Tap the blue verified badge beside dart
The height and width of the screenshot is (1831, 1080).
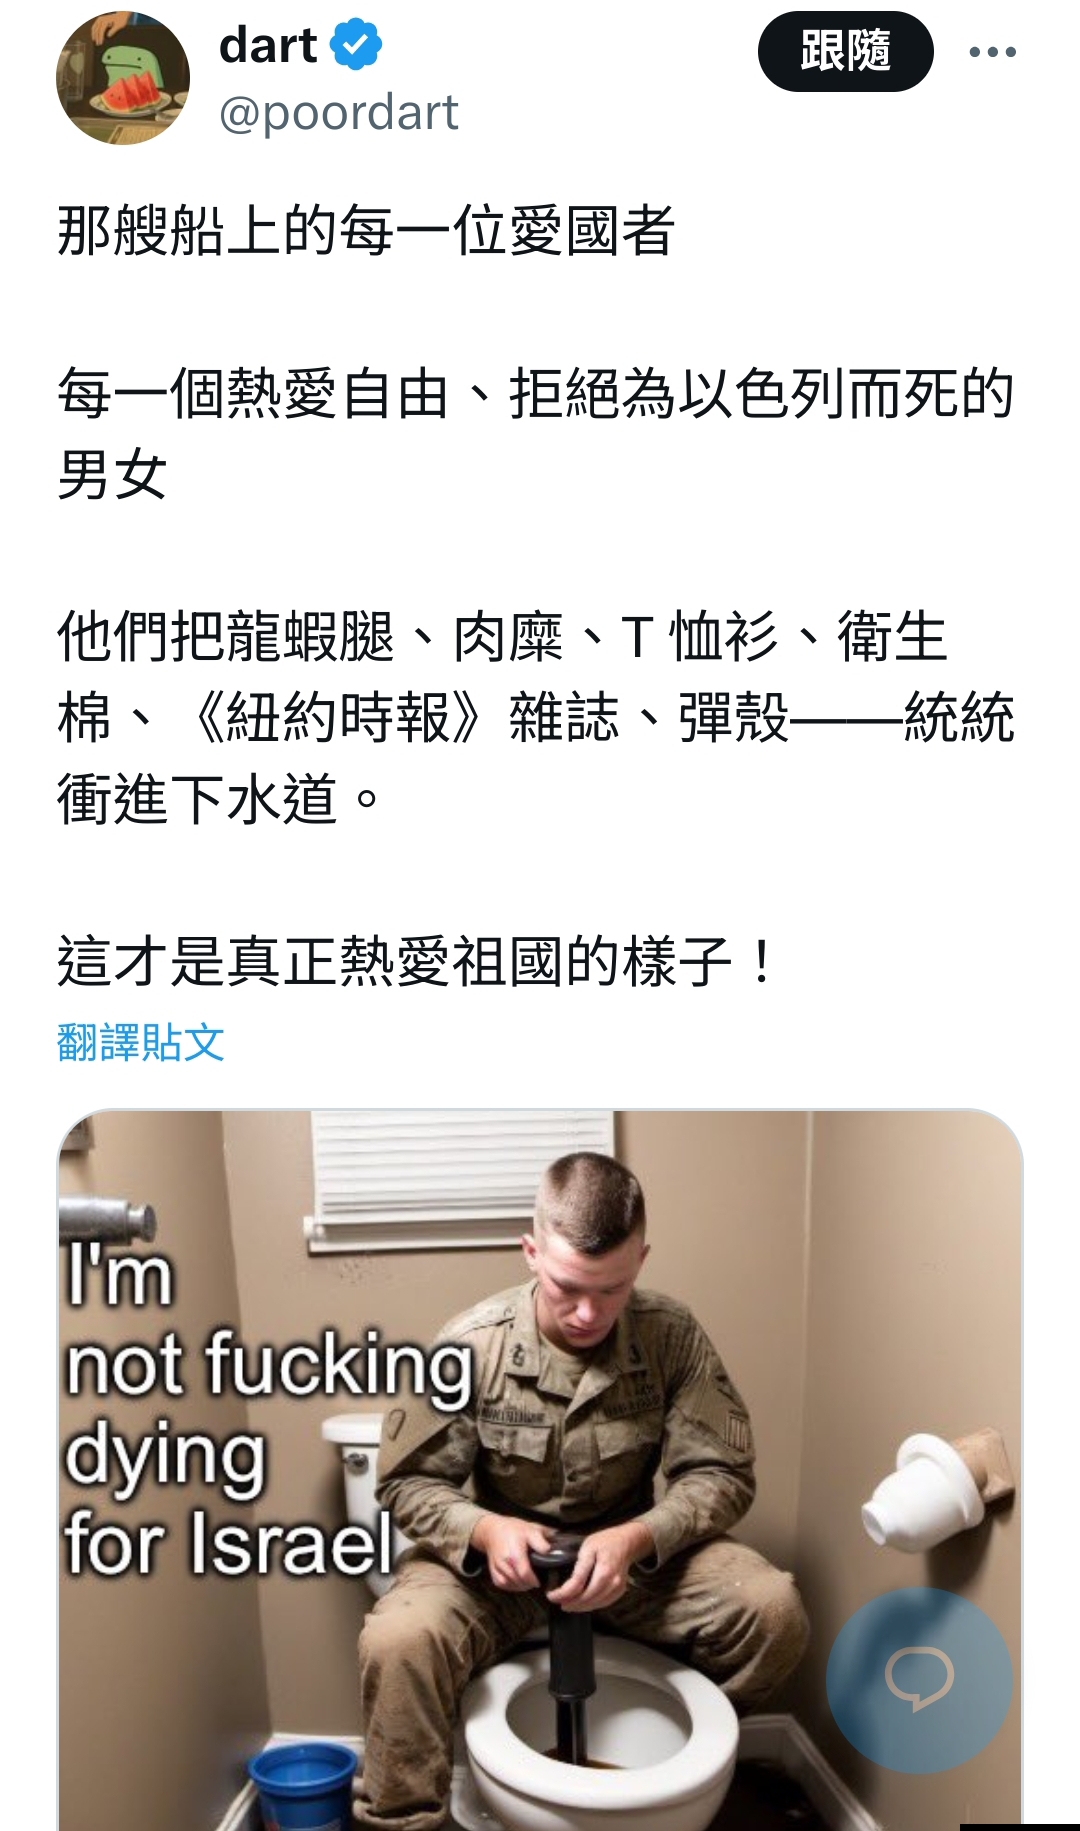[356, 46]
